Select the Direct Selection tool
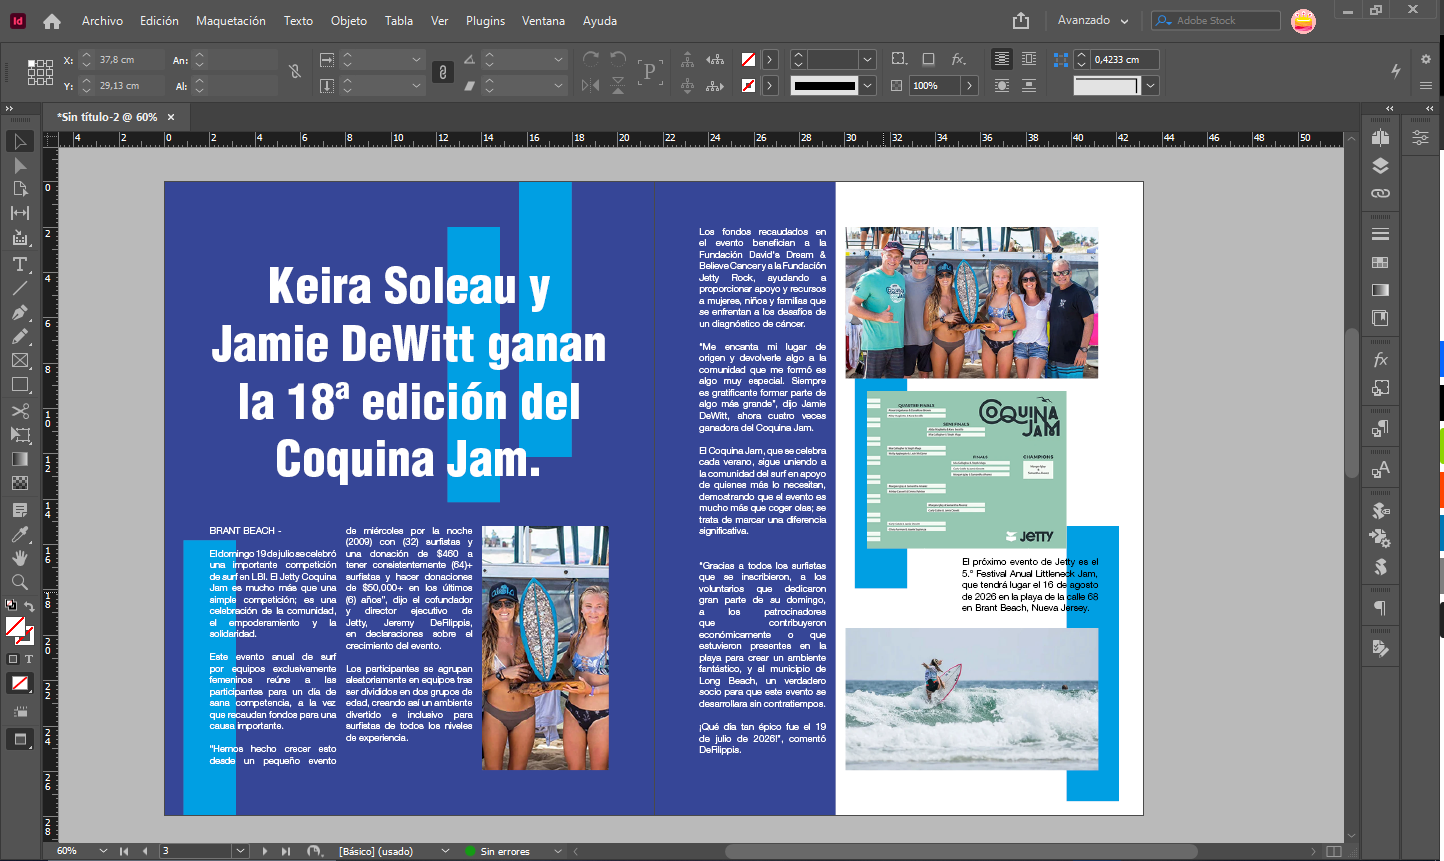Image resolution: width=1444 pixels, height=861 pixels. (19, 165)
